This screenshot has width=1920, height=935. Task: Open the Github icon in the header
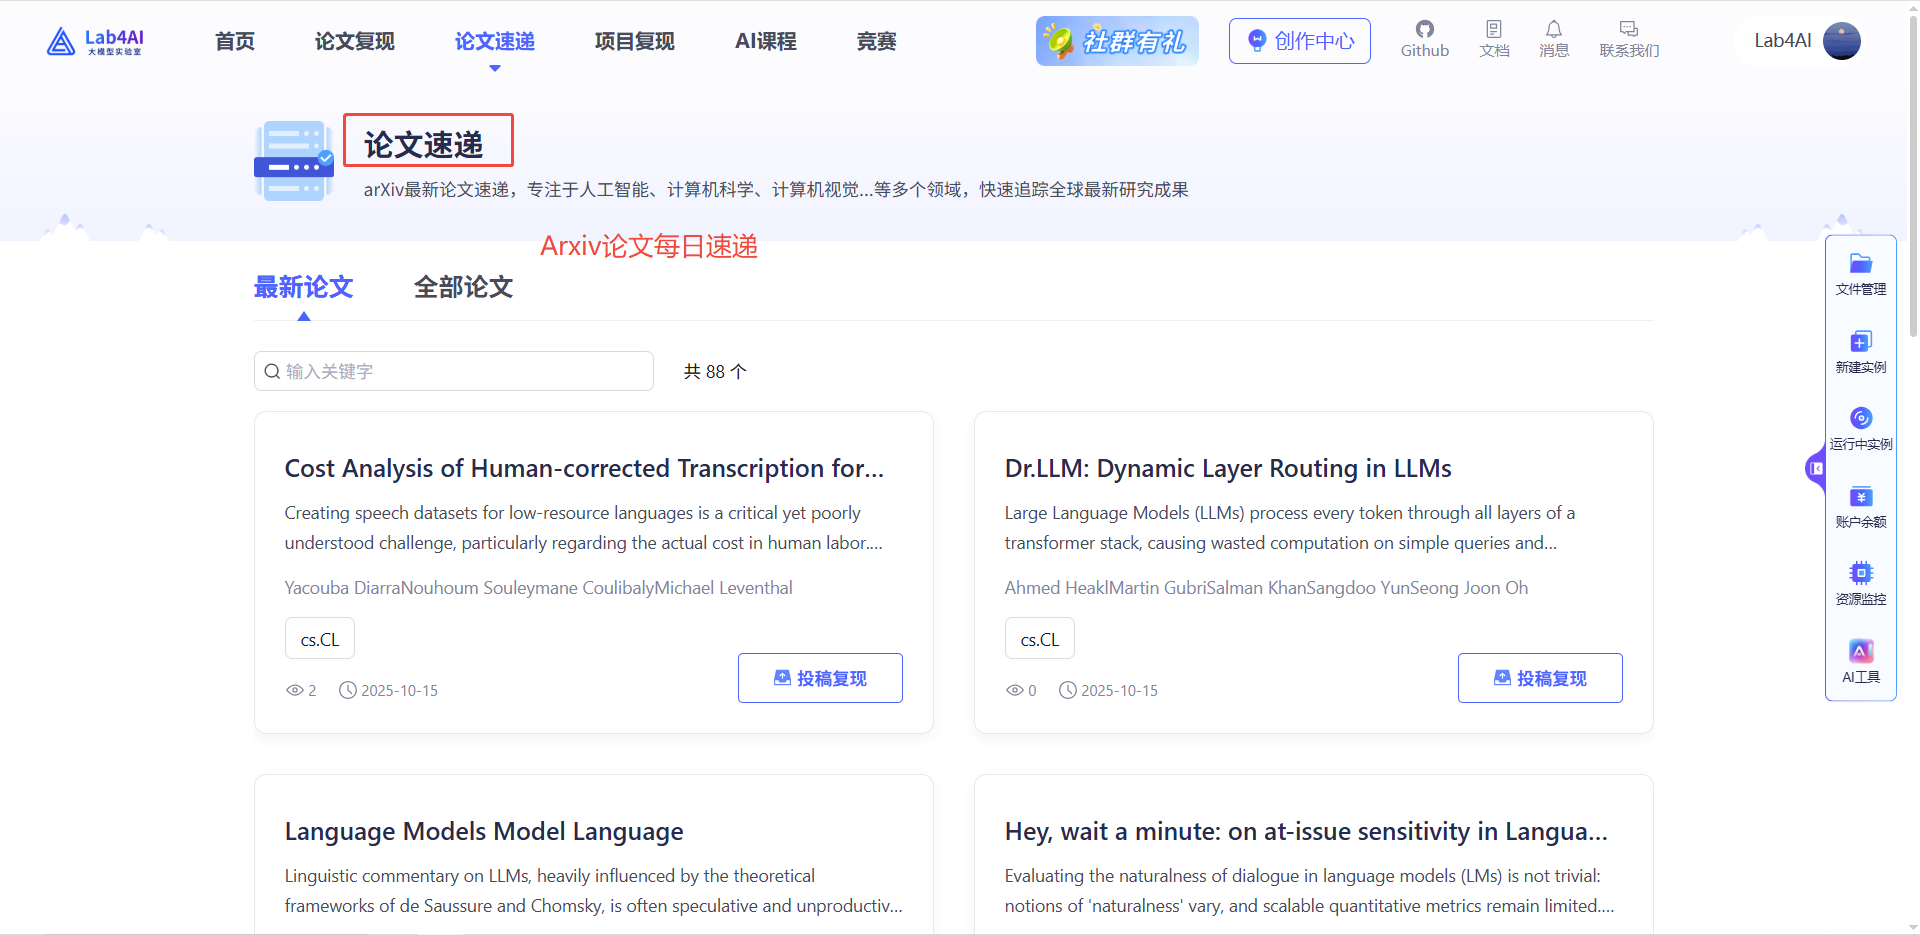[x=1424, y=40]
